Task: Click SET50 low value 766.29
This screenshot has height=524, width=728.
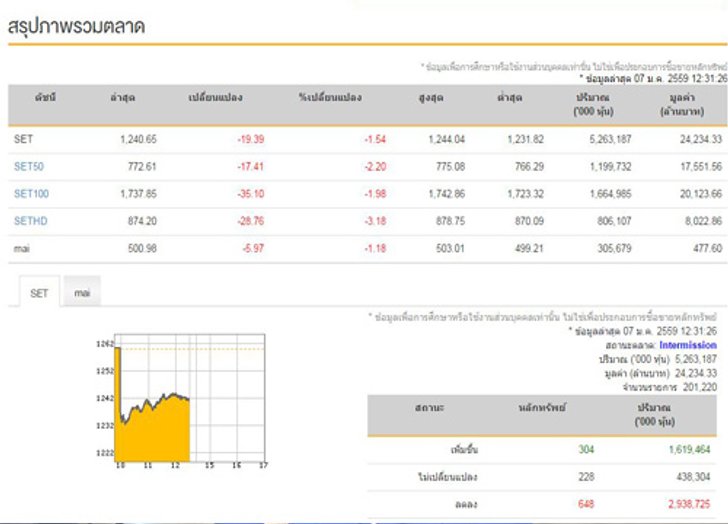Action: (x=529, y=166)
